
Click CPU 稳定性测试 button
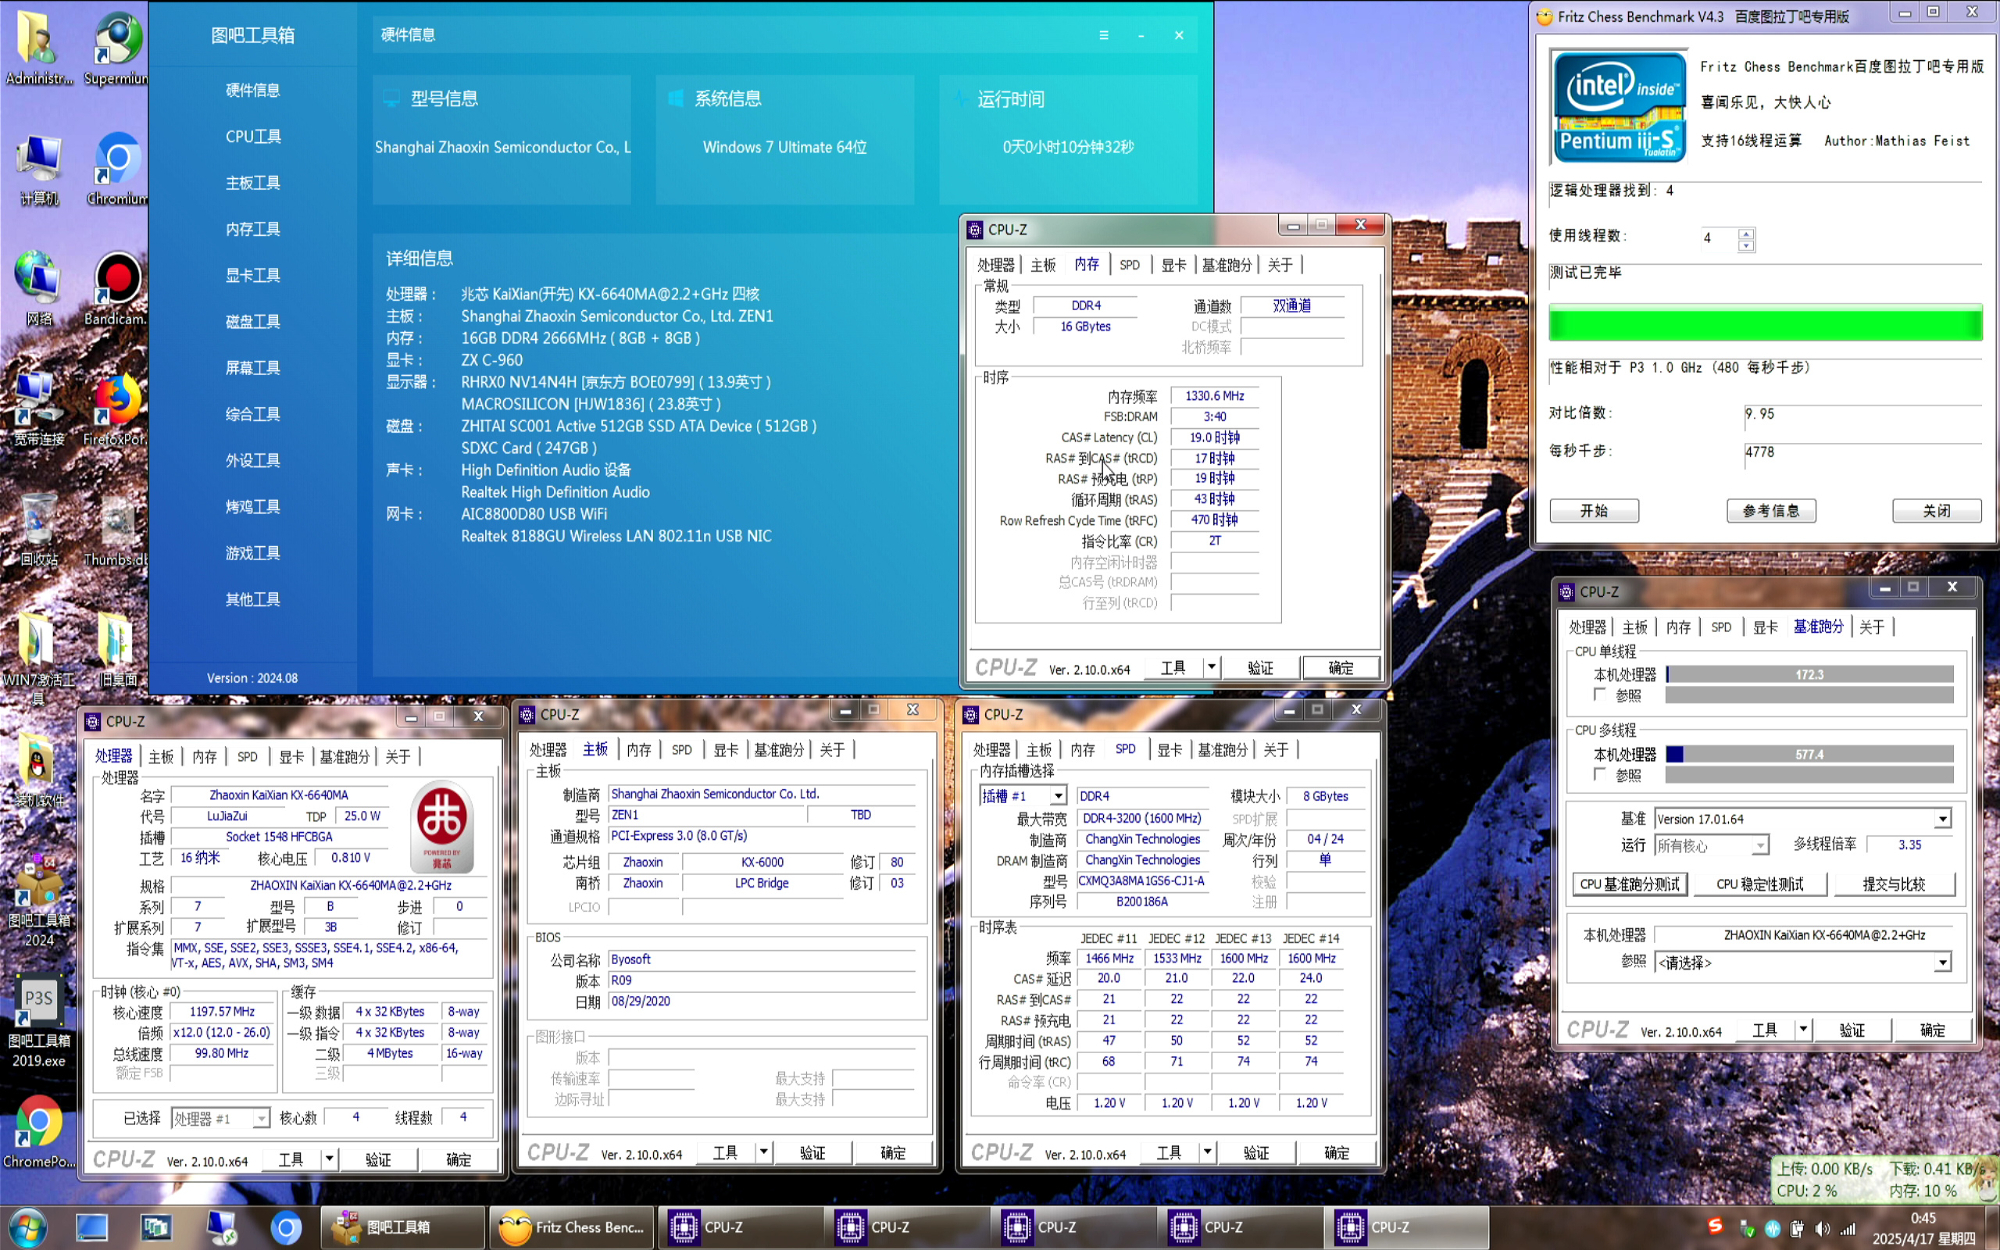(1760, 884)
